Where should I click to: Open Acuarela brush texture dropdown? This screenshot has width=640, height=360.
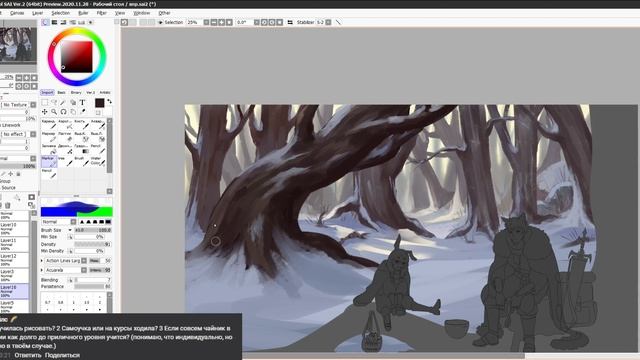pyautogui.click(x=84, y=270)
